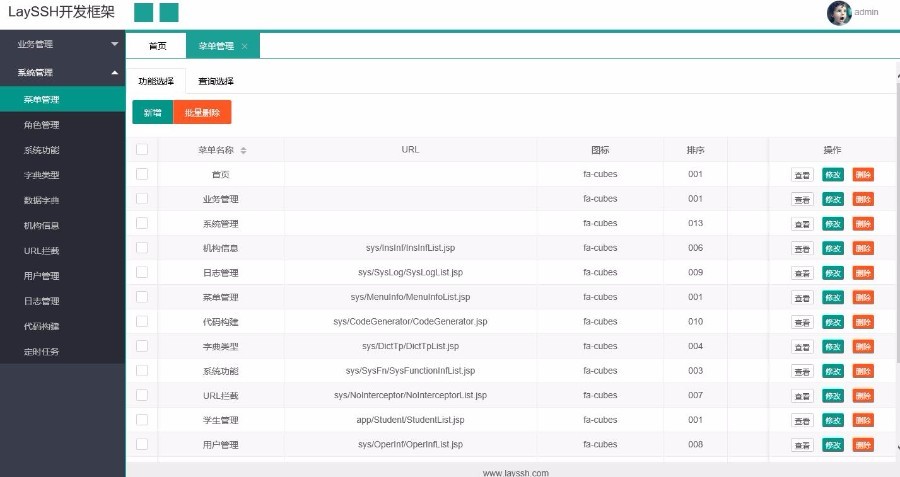Open 定时任务 in the sidebar
The image size is (900, 477).
point(63,351)
